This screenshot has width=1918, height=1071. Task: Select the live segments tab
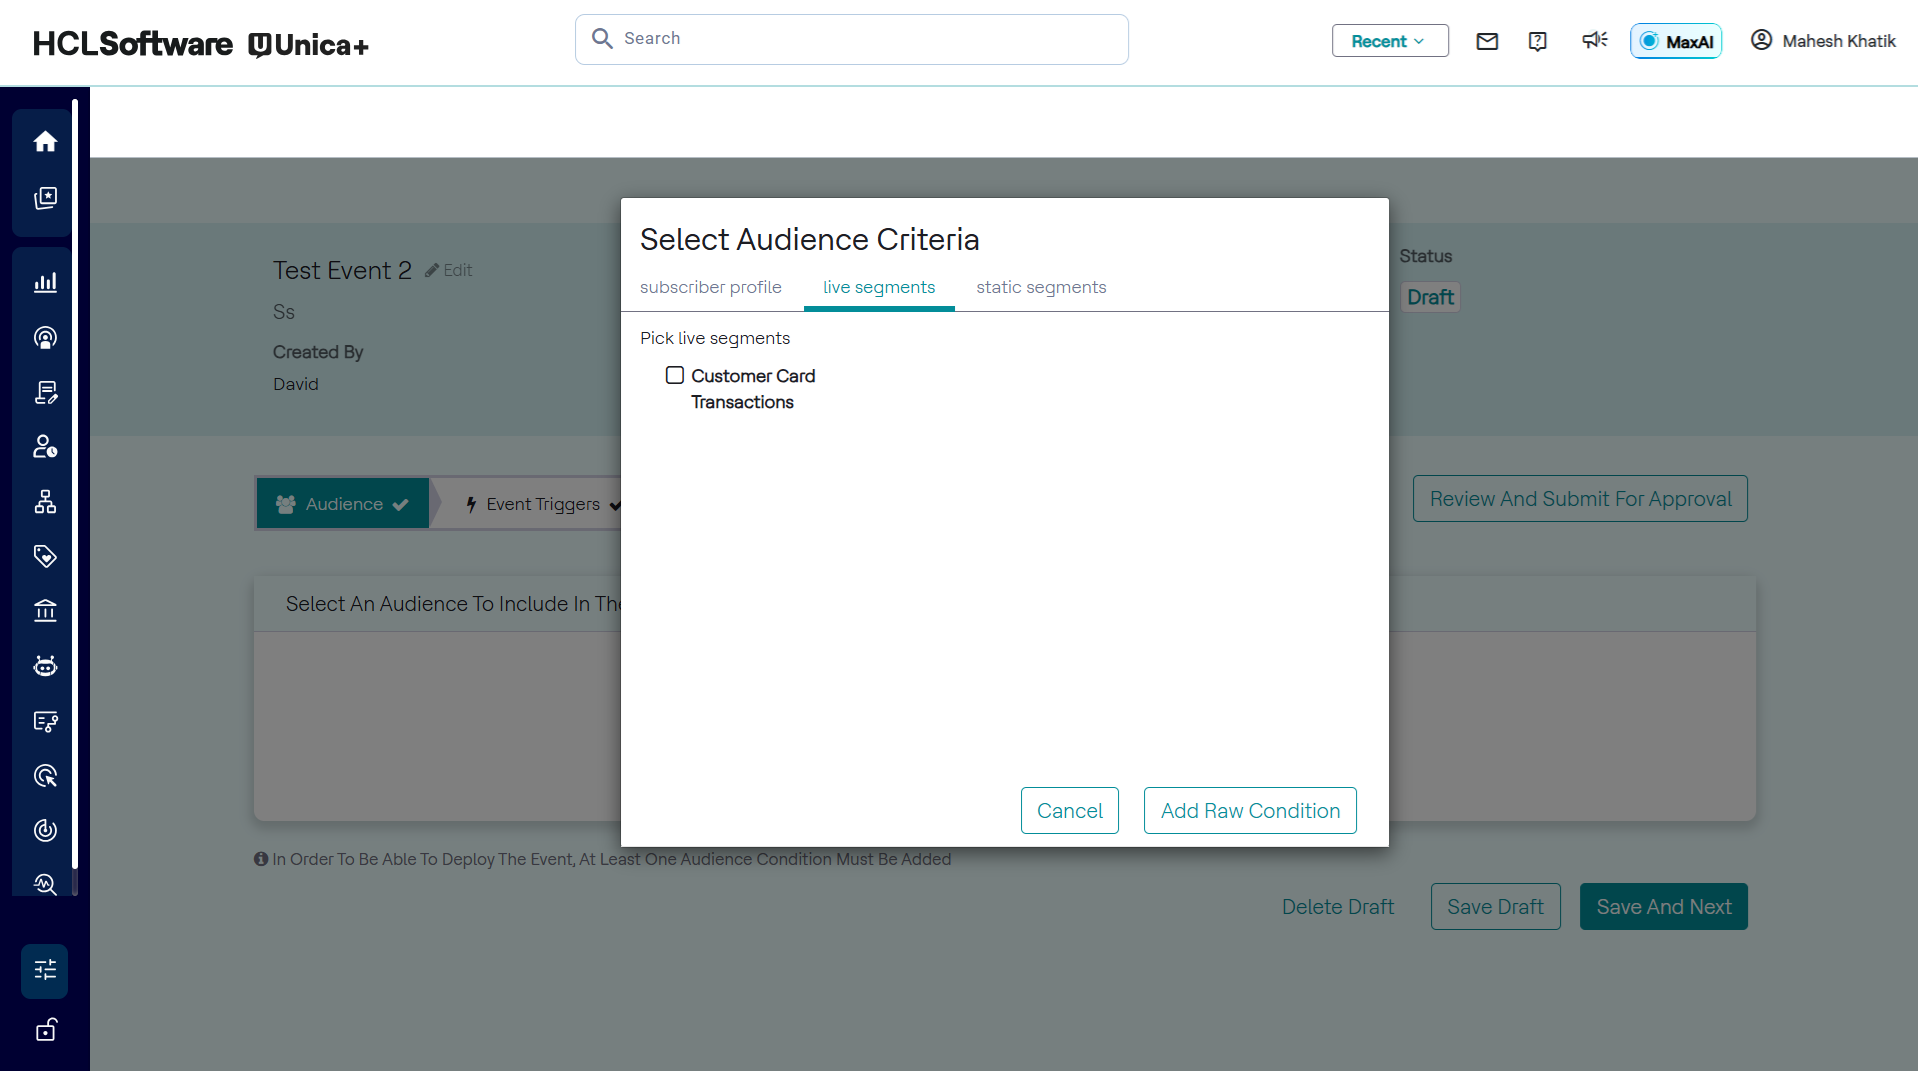878,287
